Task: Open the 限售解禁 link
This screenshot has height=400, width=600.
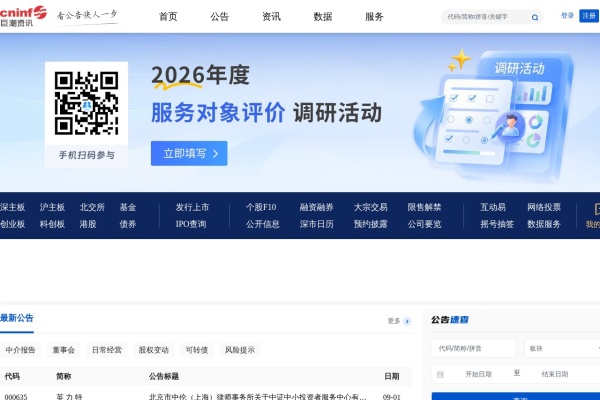Action: coord(424,207)
